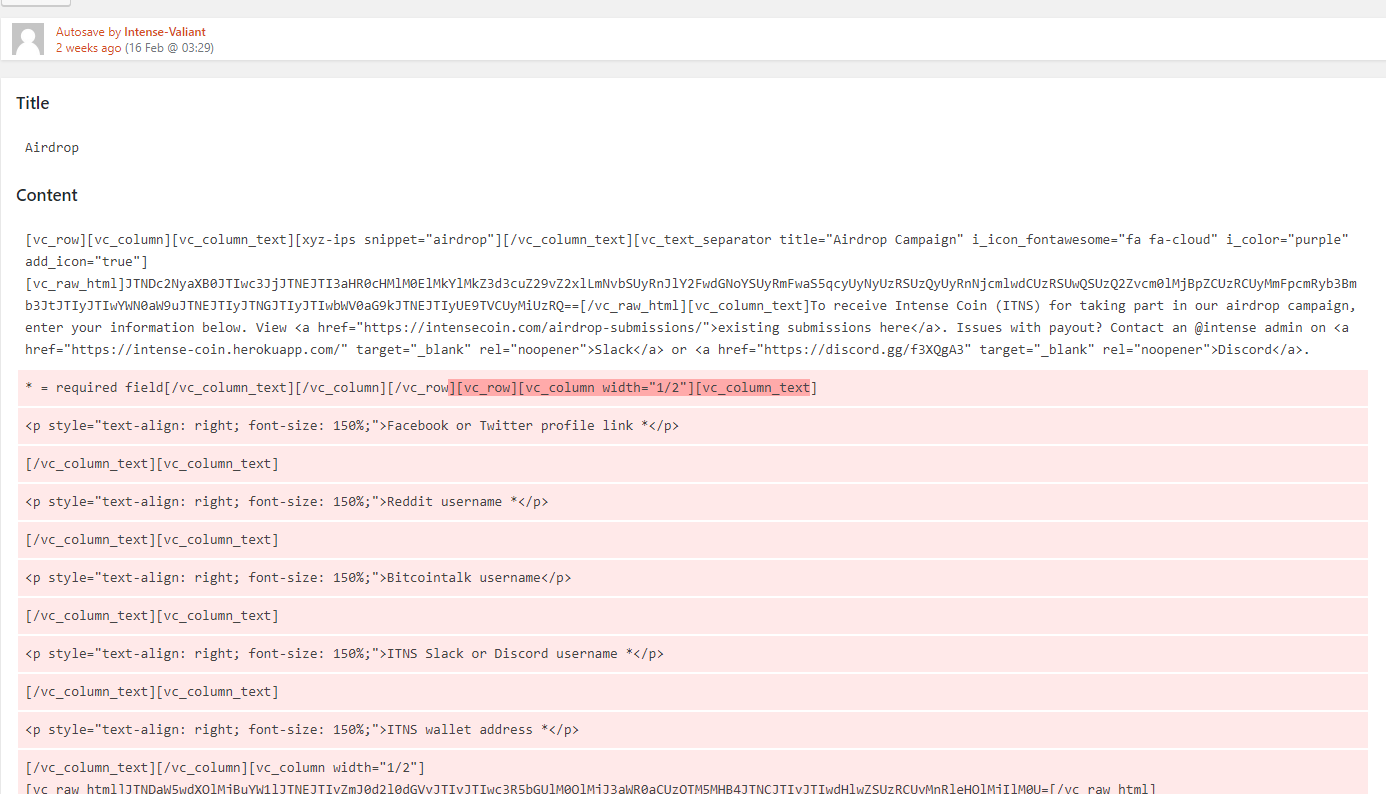The height and width of the screenshot is (794, 1386).
Task: Click the 'add_icon="true"]' line
Action: pyautogui.click(x=86, y=262)
